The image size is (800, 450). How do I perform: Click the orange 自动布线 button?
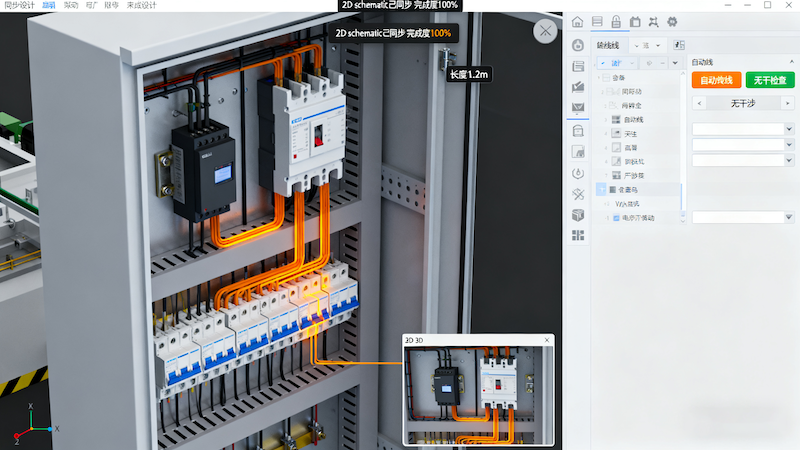coord(716,80)
